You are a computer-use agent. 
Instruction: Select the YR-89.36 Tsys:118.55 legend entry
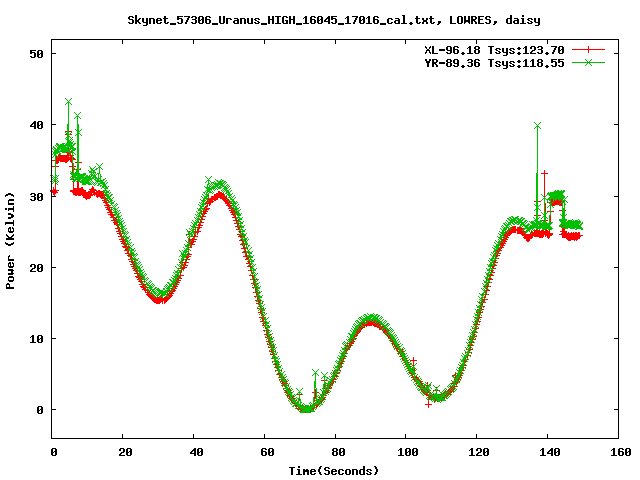coord(494,63)
